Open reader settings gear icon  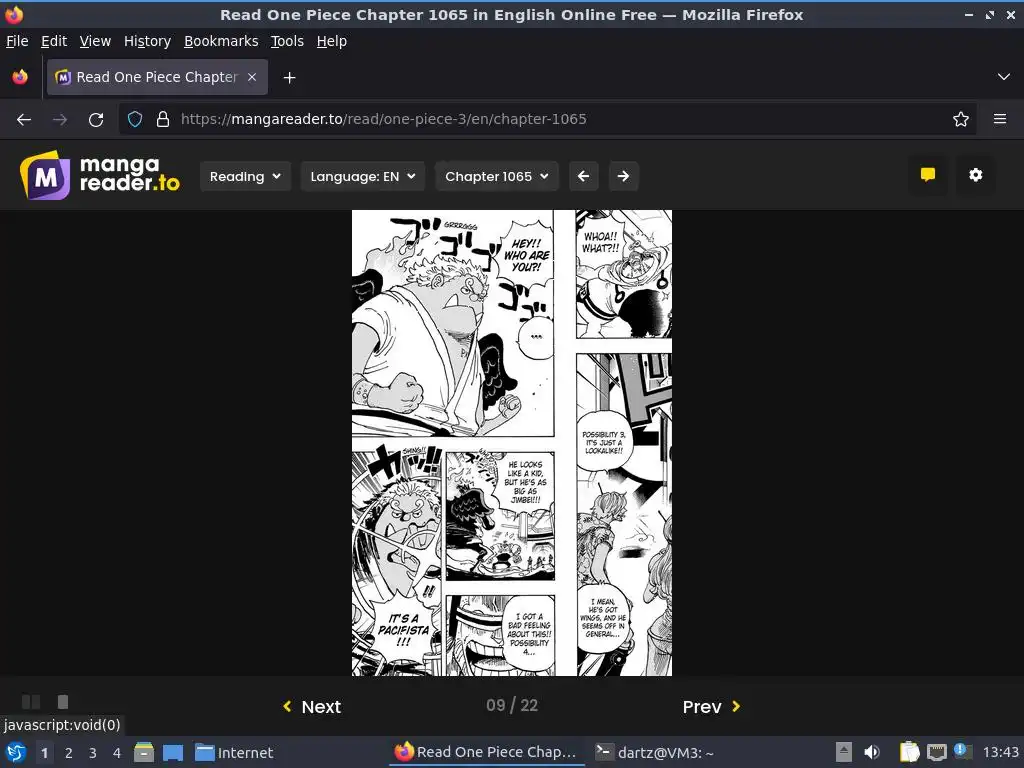976,175
